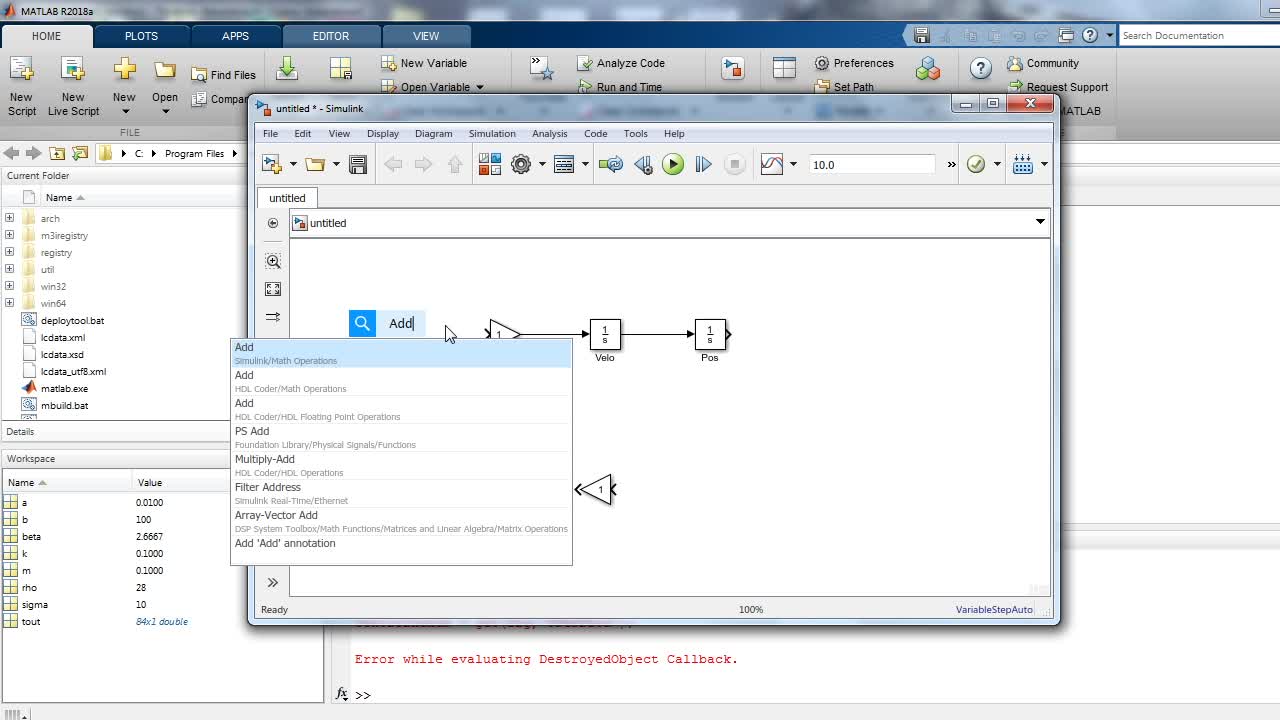Screen dimensions: 1280x720
Task: Open the Simulink Tools menu
Action: (636, 134)
